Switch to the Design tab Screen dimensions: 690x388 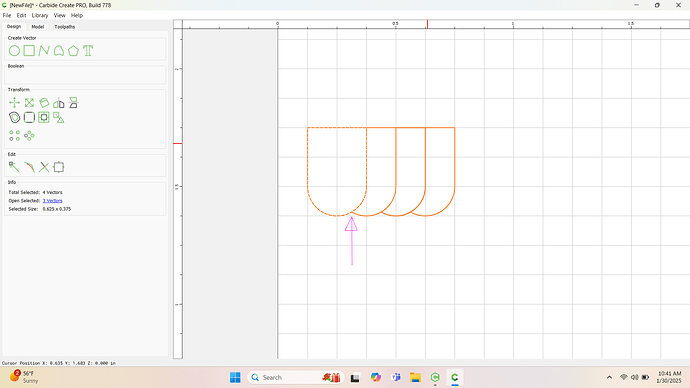pos(14,26)
